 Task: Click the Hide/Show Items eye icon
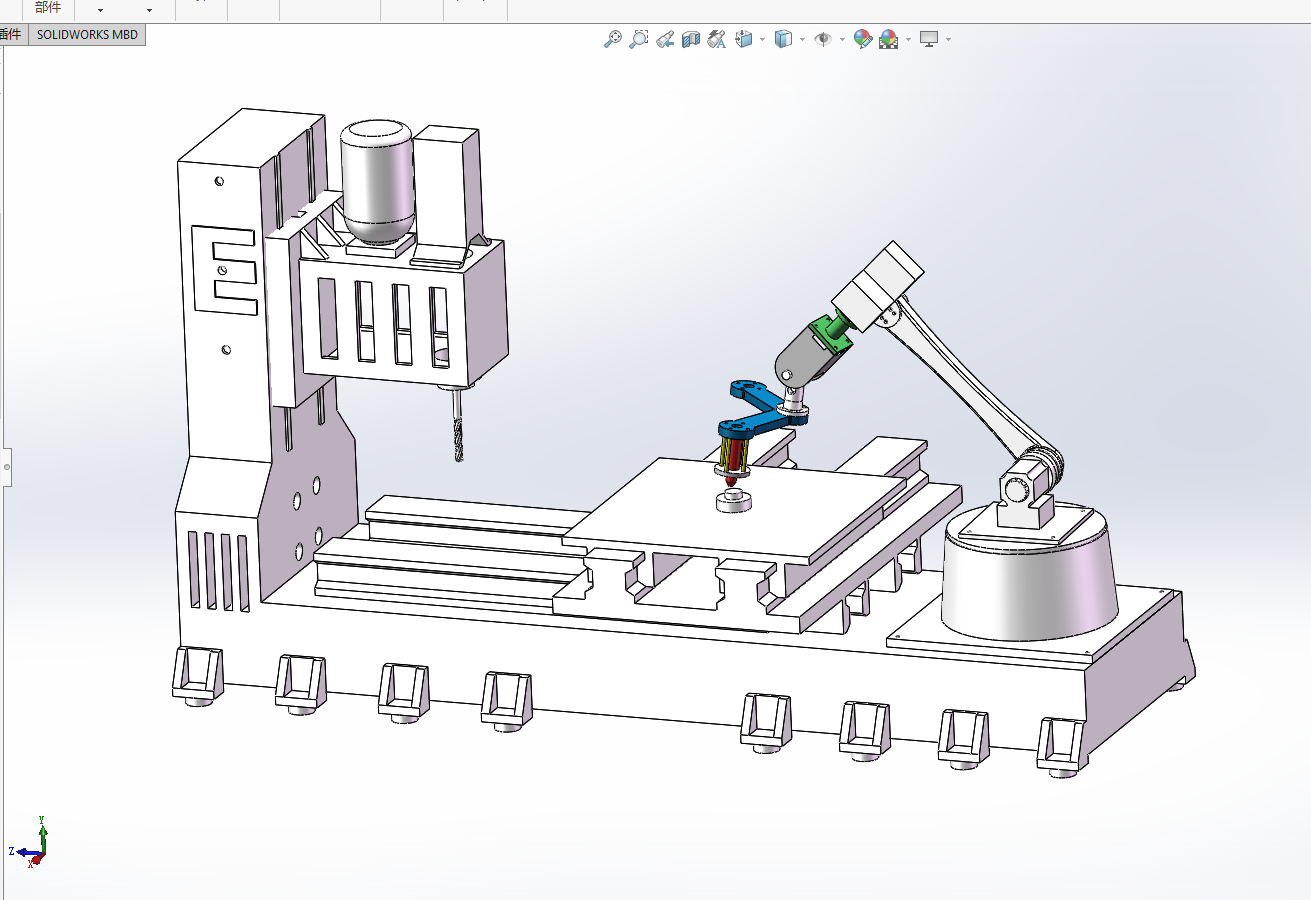823,39
